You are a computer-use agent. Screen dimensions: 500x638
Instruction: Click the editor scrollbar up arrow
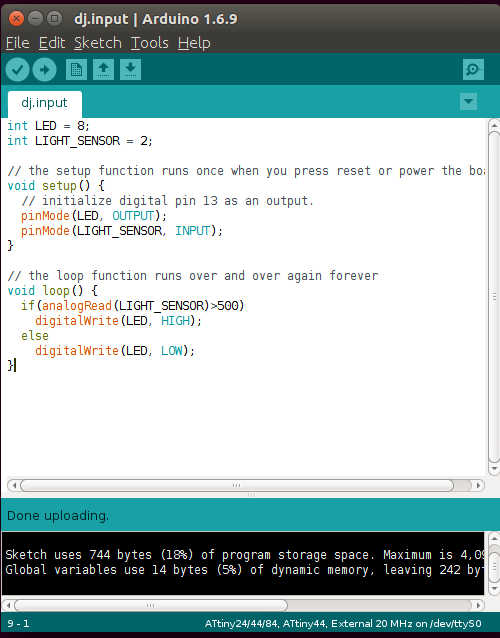[494, 125]
